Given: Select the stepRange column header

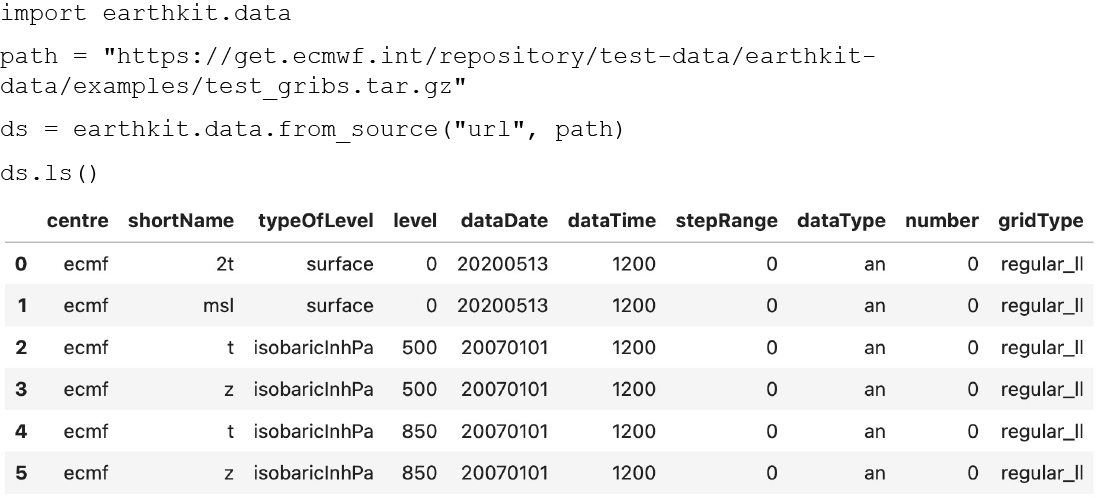Looking at the screenshot, I should (x=726, y=221).
